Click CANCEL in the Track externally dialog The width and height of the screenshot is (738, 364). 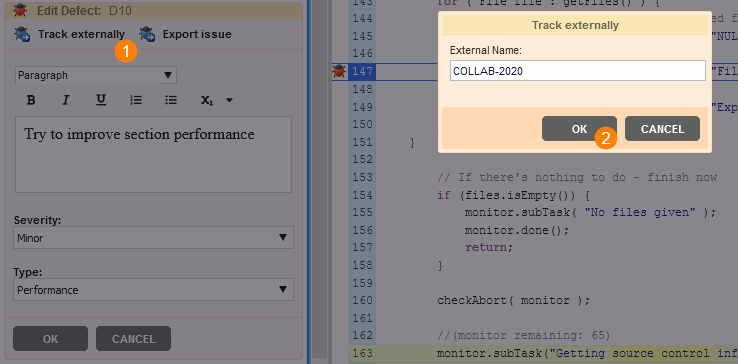(x=662, y=129)
